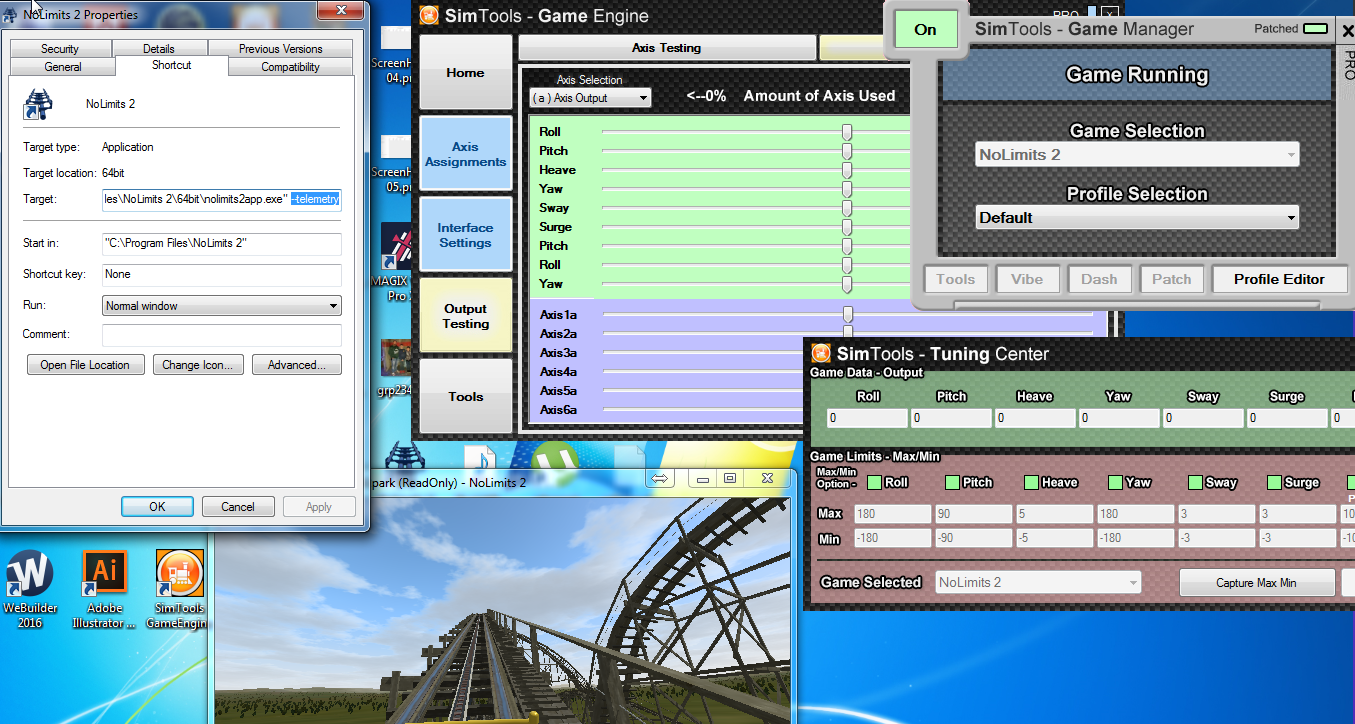Click Game Running status banner
The image size is (1355, 724).
click(1137, 75)
